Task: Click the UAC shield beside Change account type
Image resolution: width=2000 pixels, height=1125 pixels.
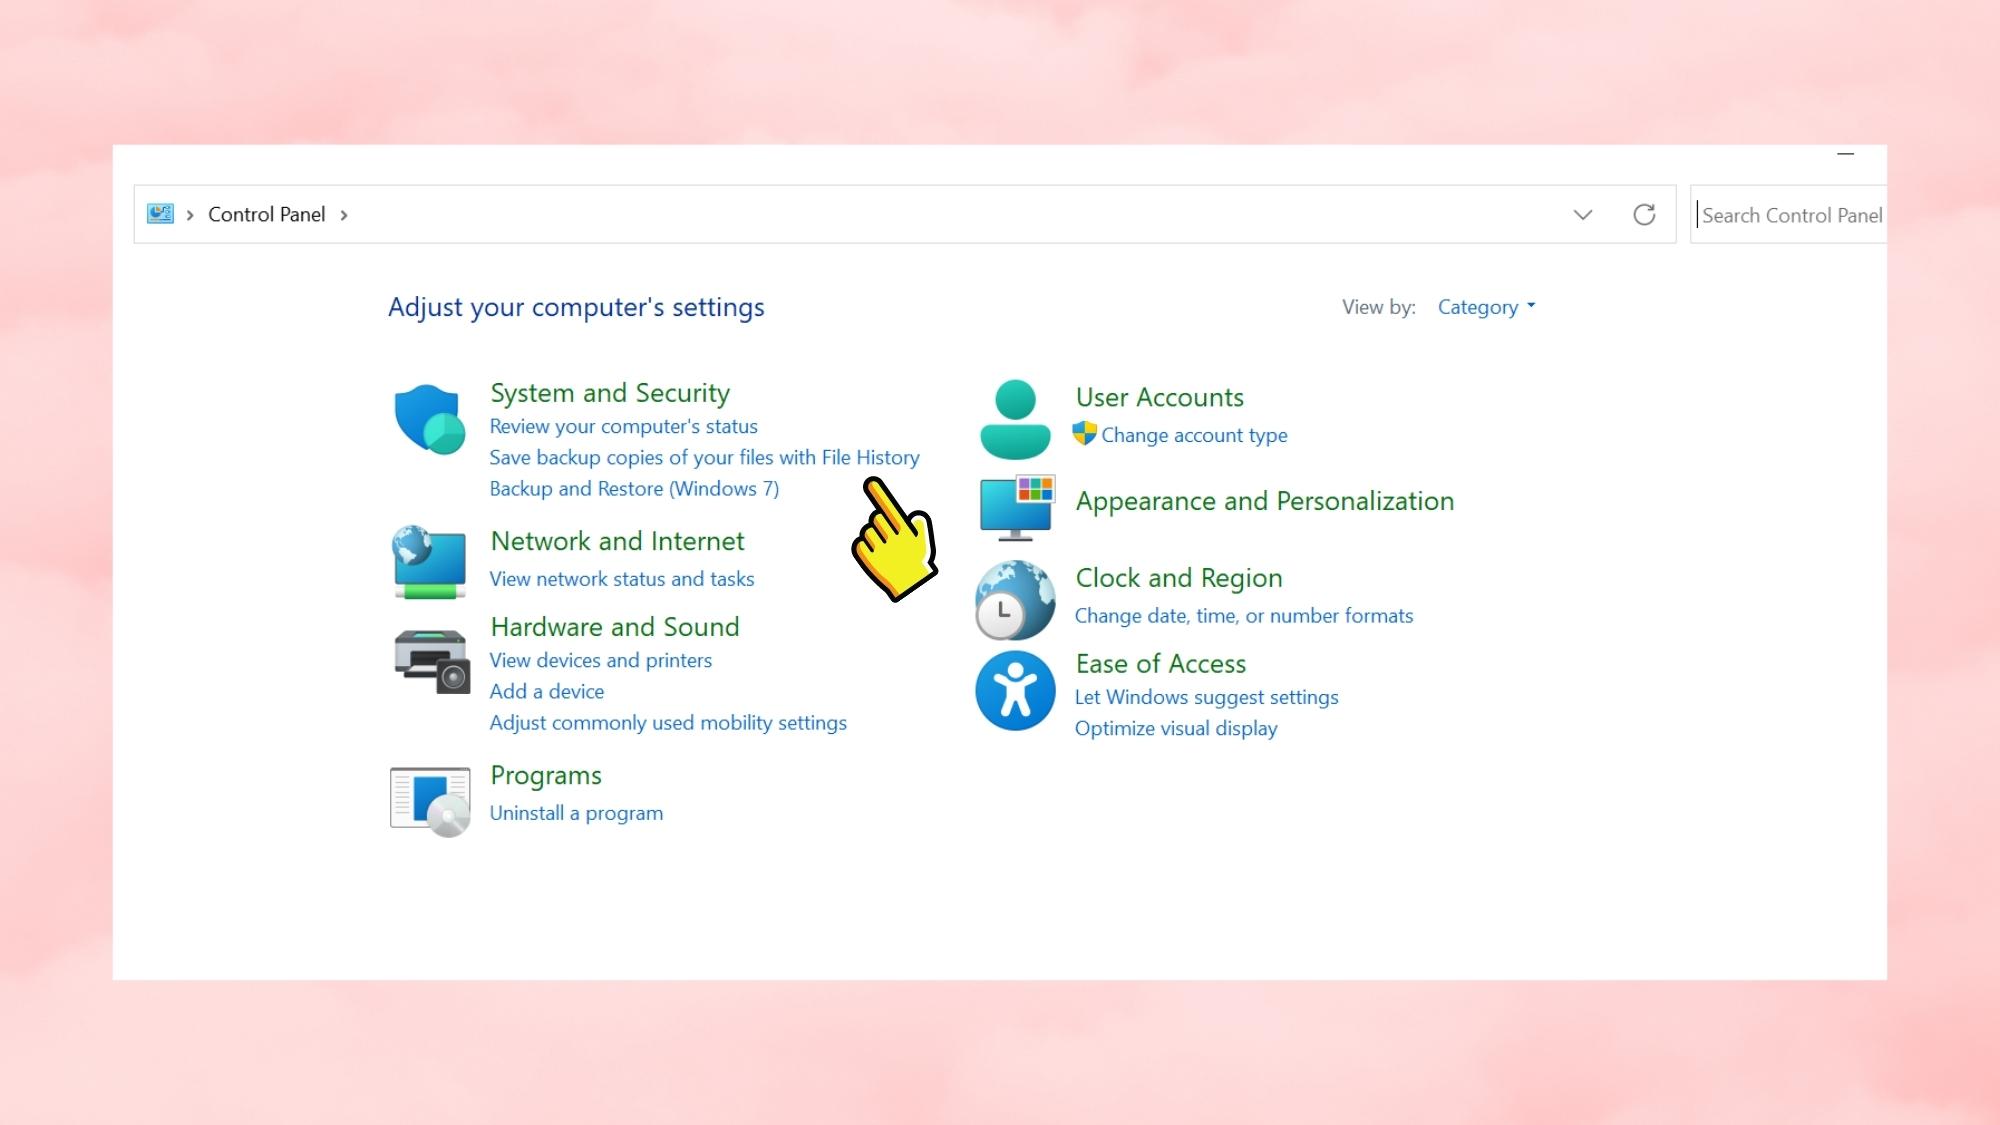Action: pyautogui.click(x=1084, y=434)
